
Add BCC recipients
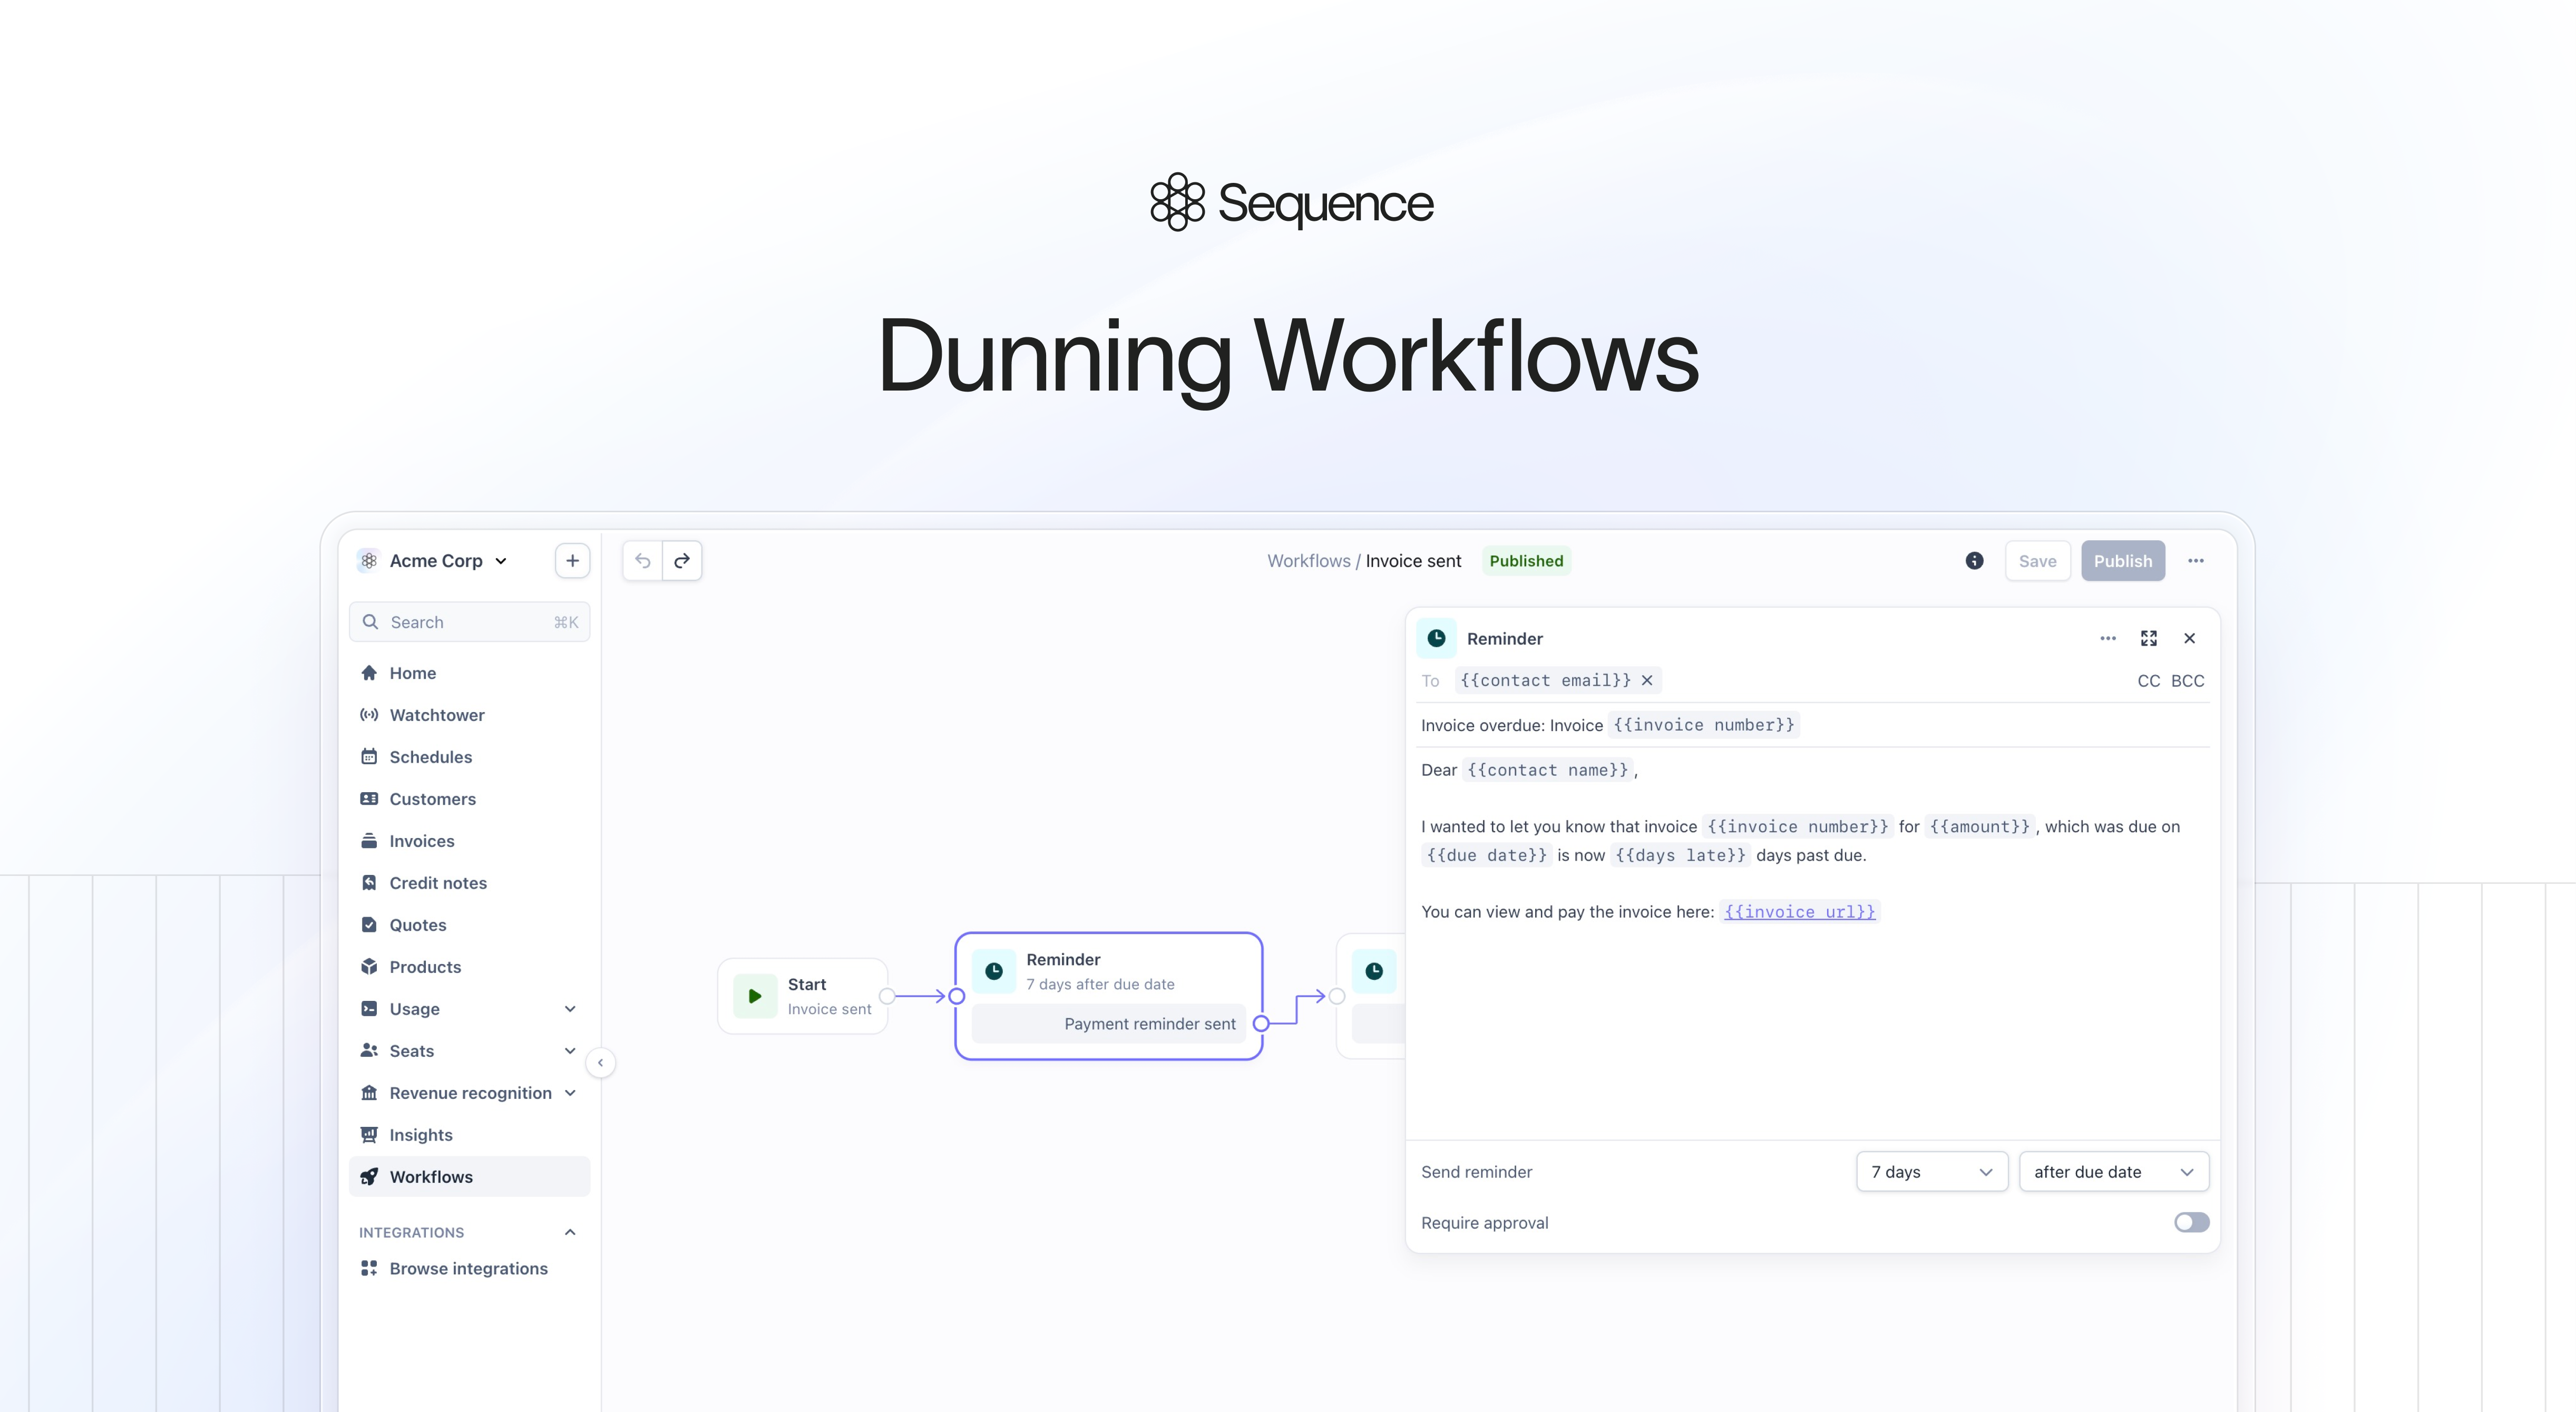point(2187,681)
